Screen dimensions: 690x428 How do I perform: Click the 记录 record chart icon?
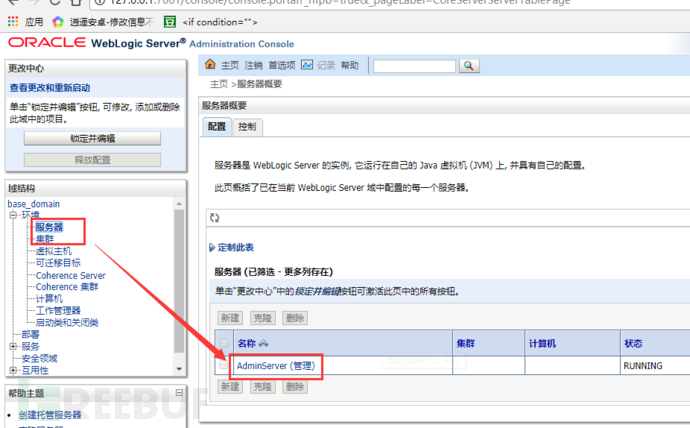point(307,65)
